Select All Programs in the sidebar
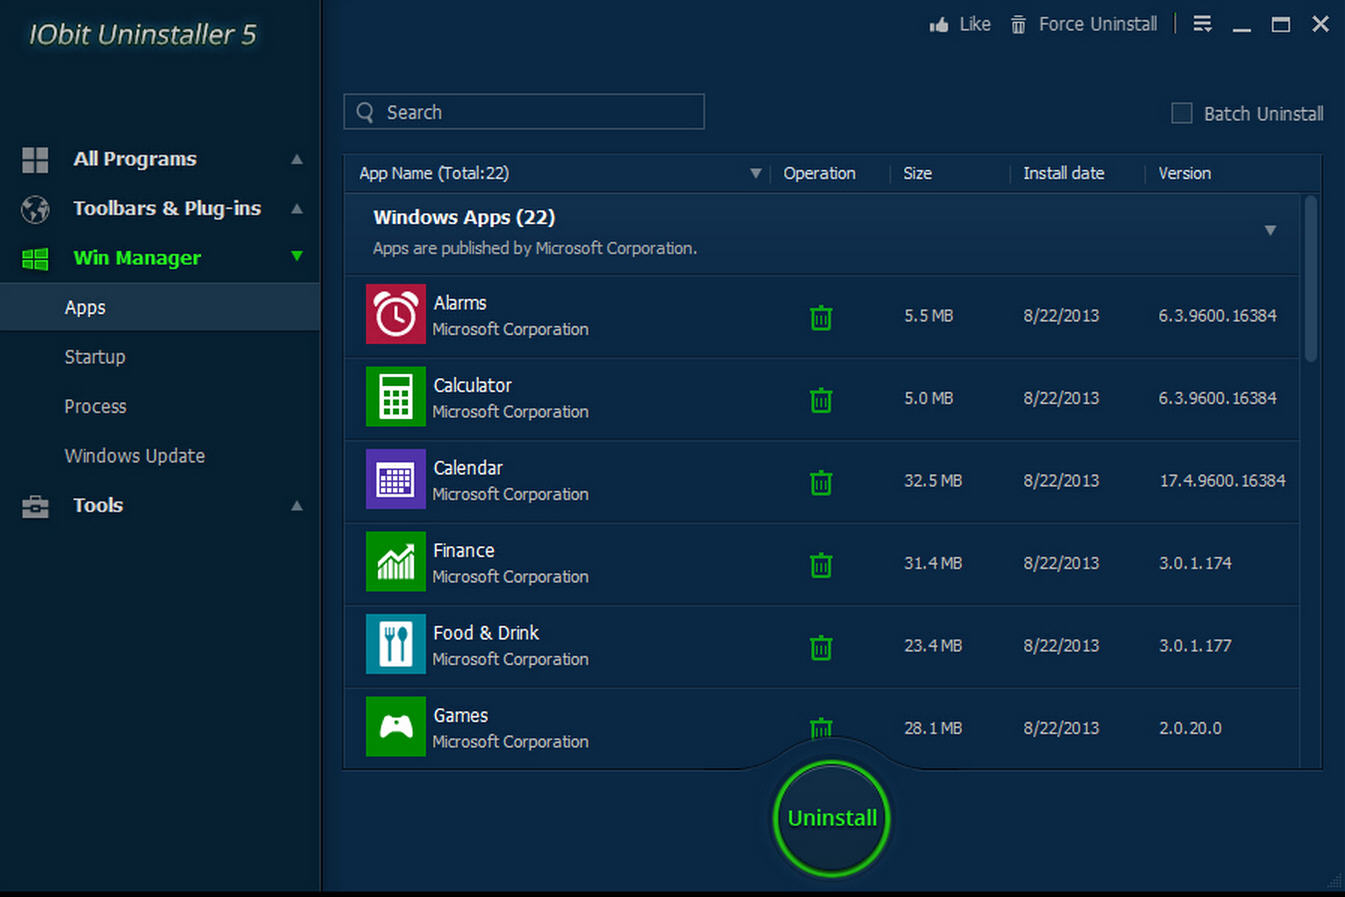Screen dimensions: 1345x897 click(135, 159)
